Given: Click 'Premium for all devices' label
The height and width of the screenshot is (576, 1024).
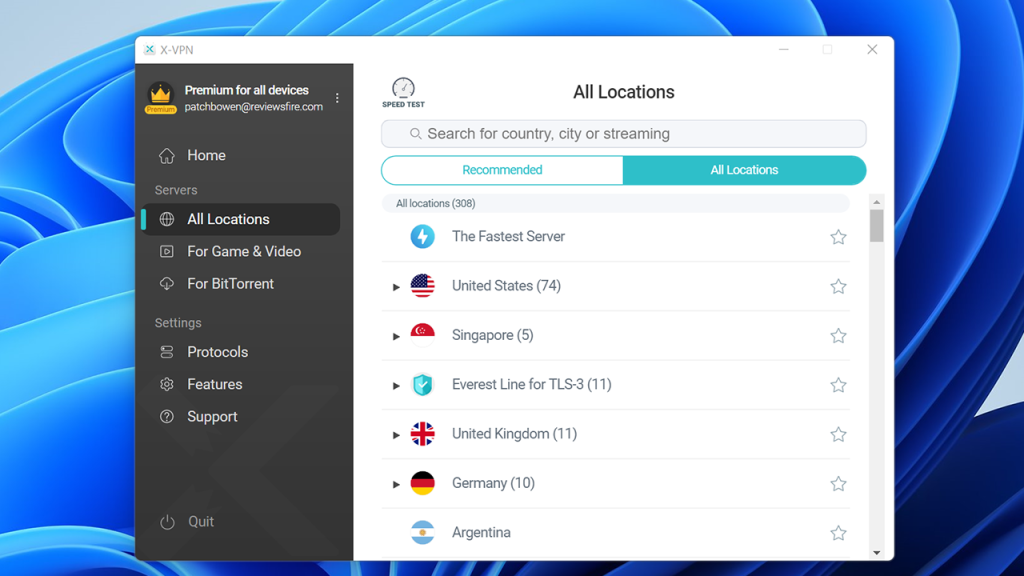Looking at the screenshot, I should (246, 90).
